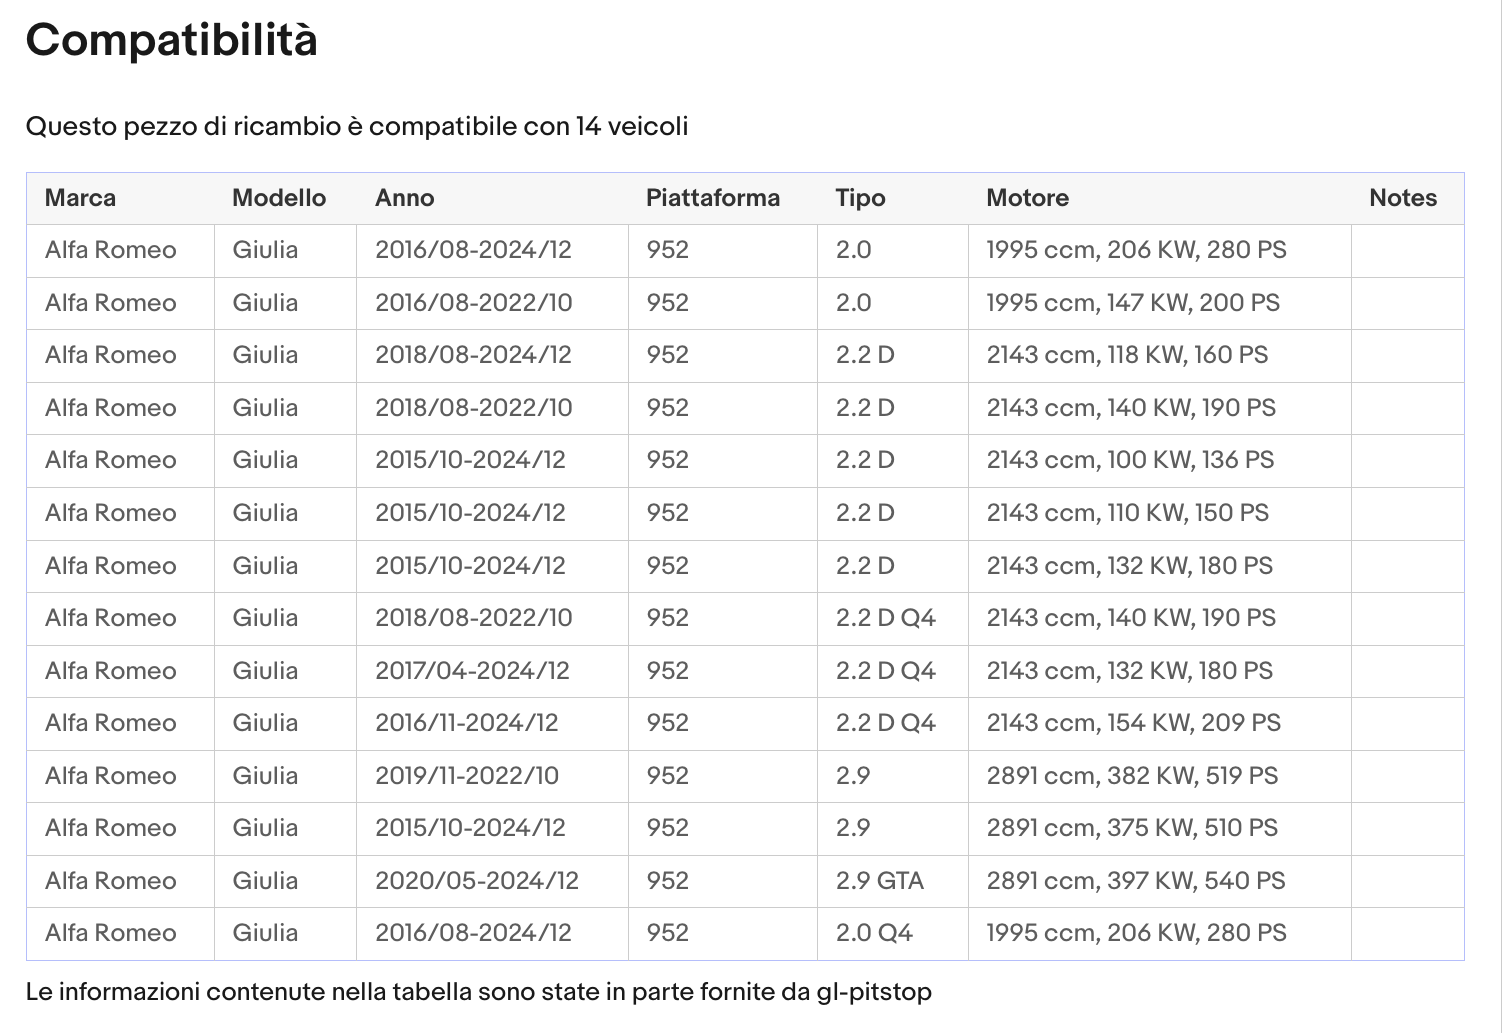Click the Marca column header
This screenshot has width=1504, height=1033.
pos(80,198)
